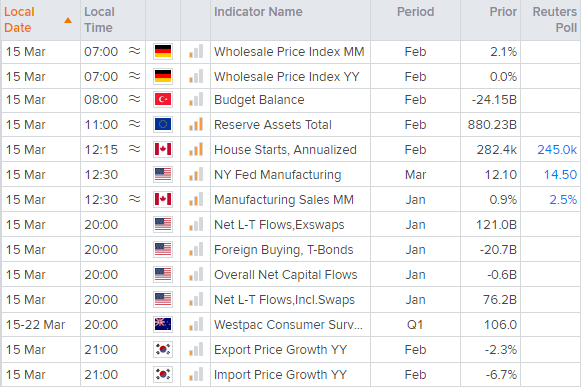Click the Turkey flag on Budget Balance row
This screenshot has height=387, width=581.
[x=163, y=100]
